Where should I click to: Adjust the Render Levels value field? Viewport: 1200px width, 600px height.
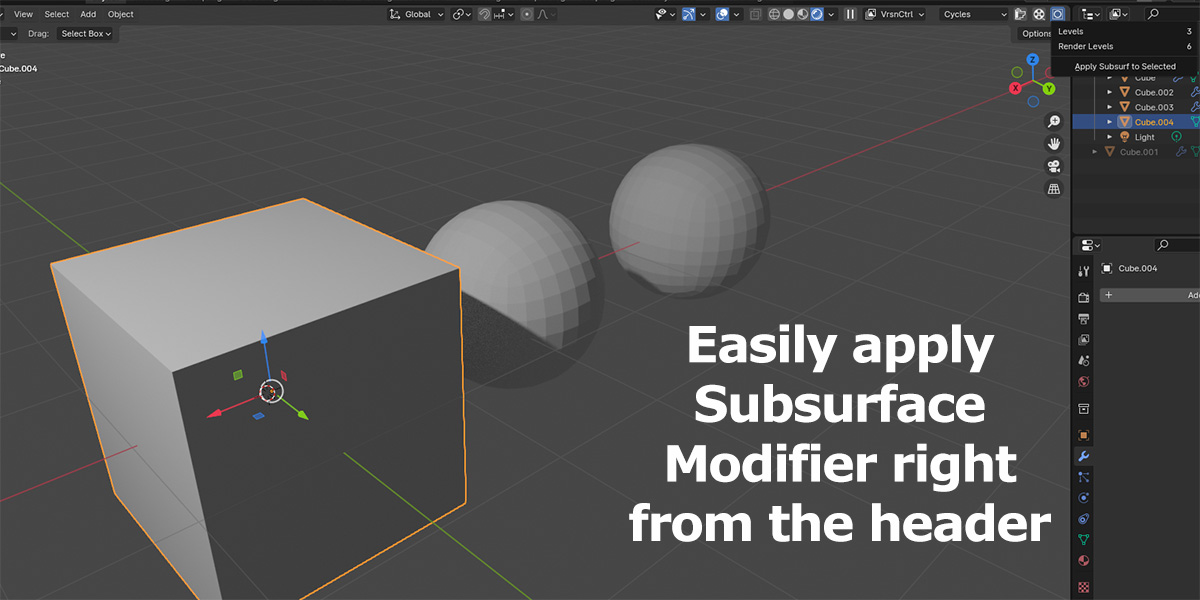(1125, 46)
